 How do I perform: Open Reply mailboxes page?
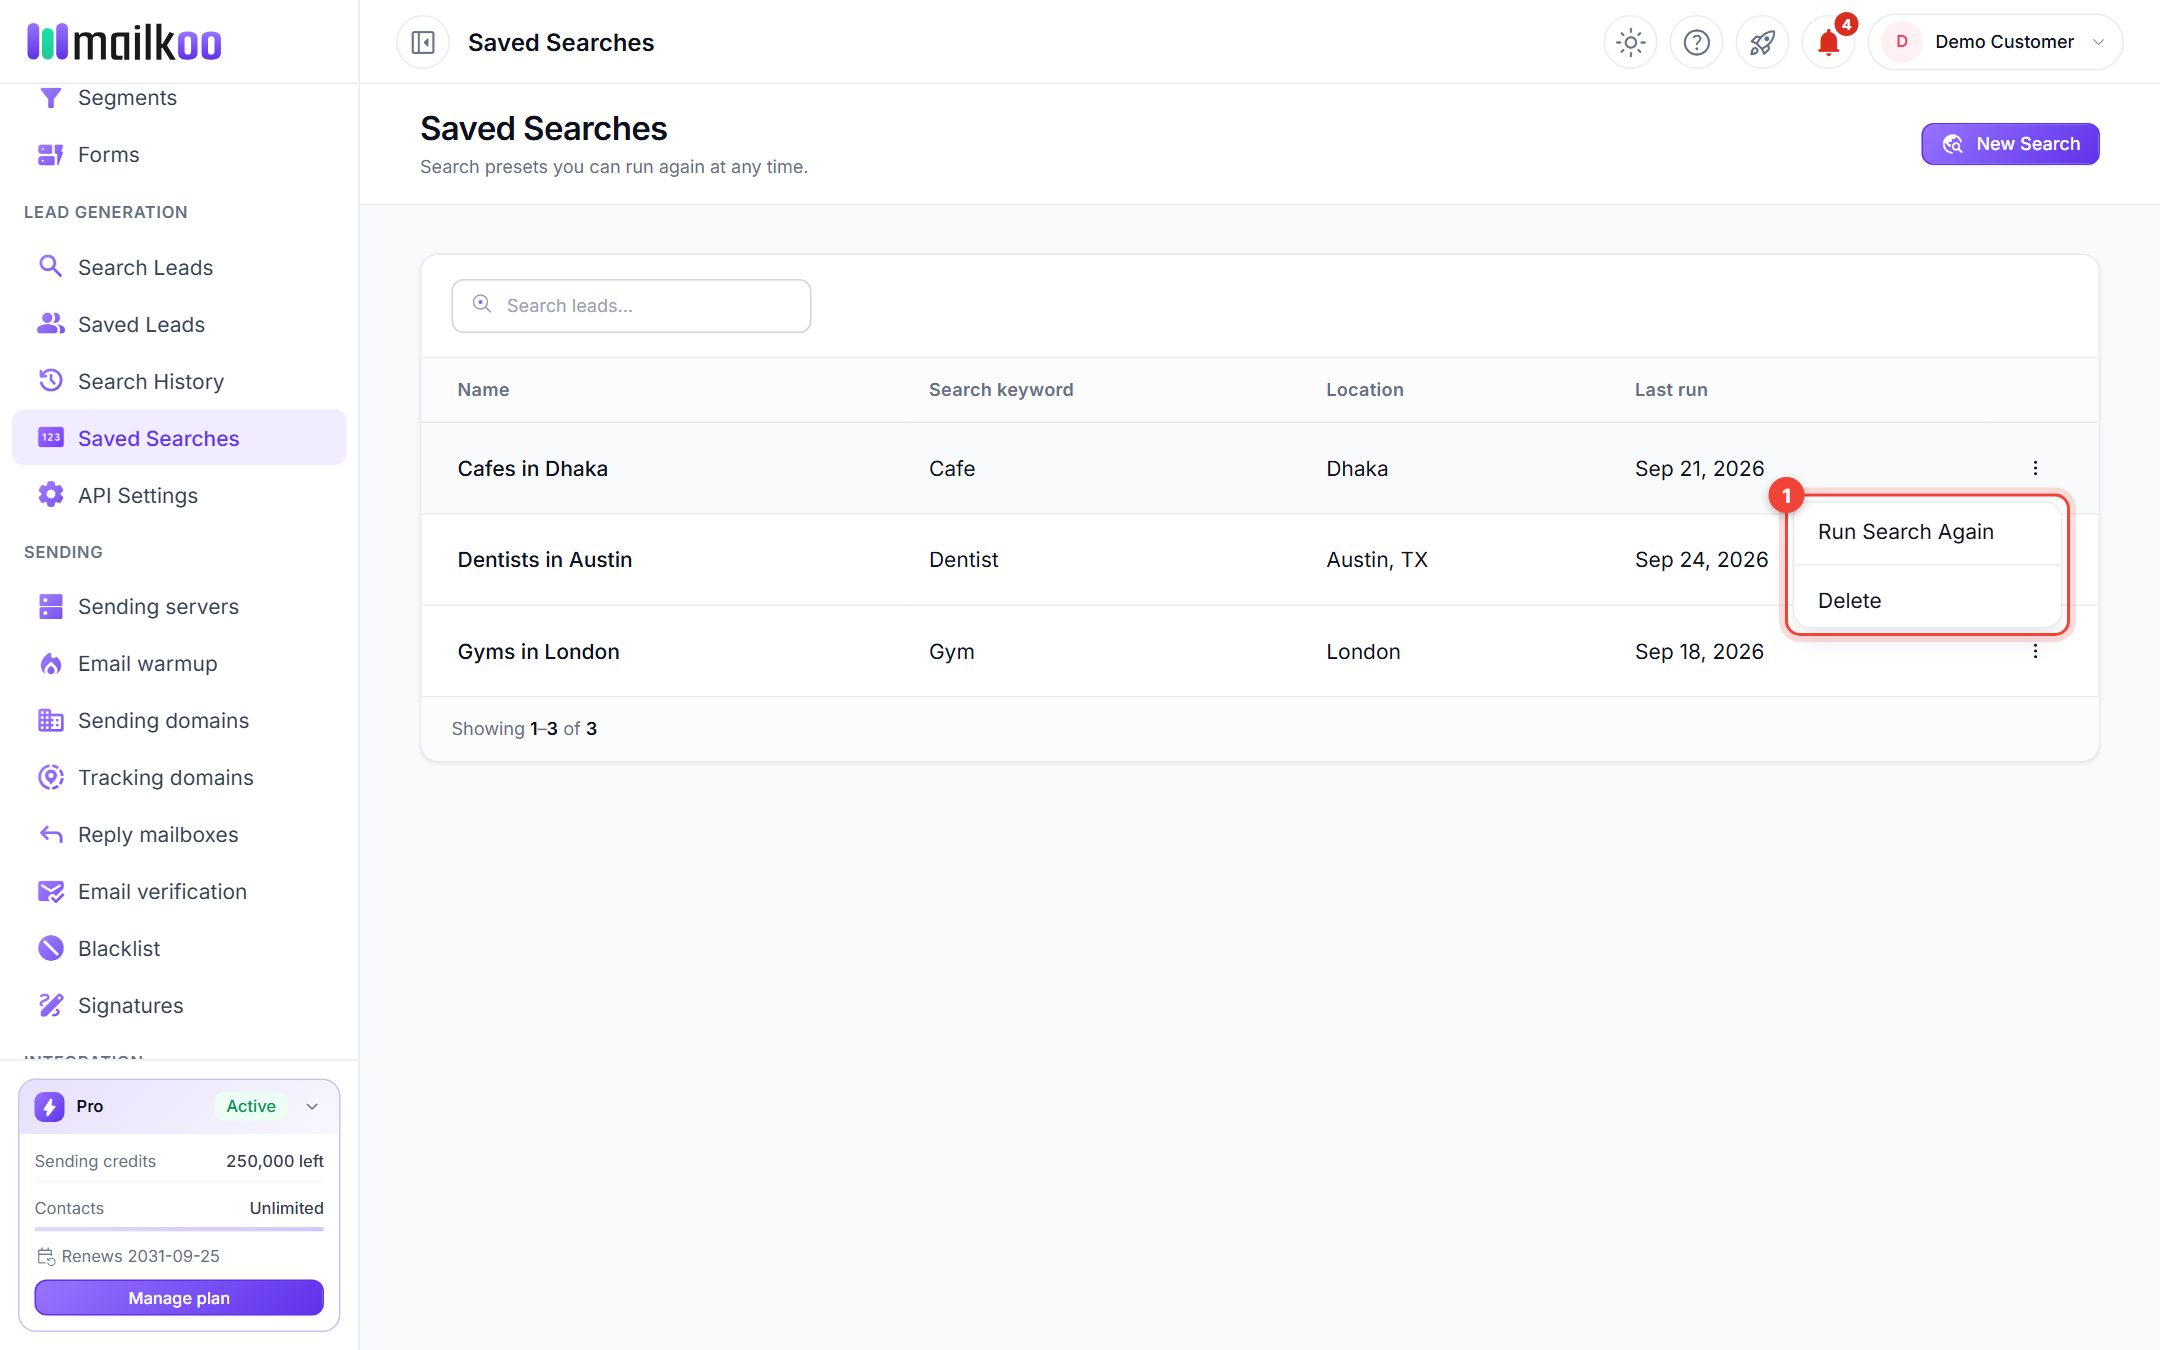[x=179, y=835]
